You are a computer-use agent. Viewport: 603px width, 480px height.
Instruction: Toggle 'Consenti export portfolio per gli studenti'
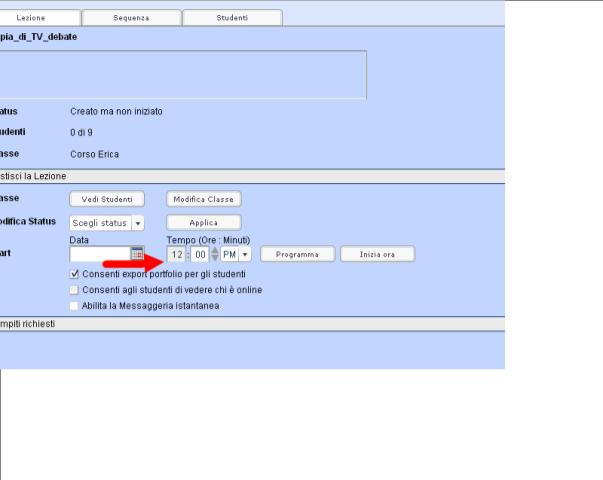74,273
